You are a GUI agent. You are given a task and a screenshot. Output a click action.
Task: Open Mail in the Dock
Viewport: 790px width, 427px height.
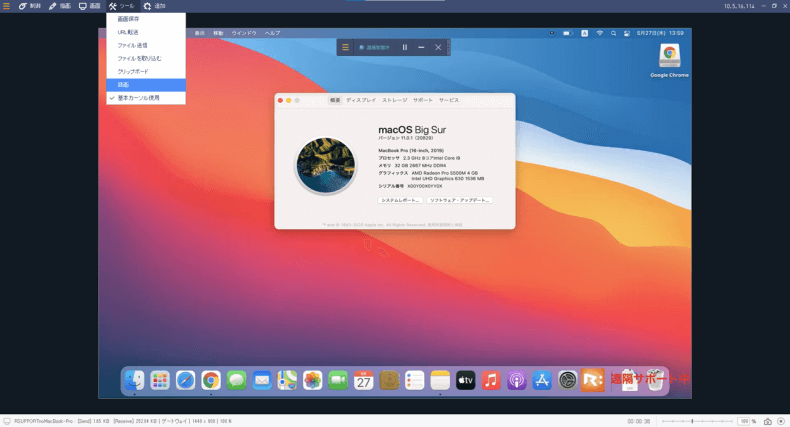click(x=262, y=381)
